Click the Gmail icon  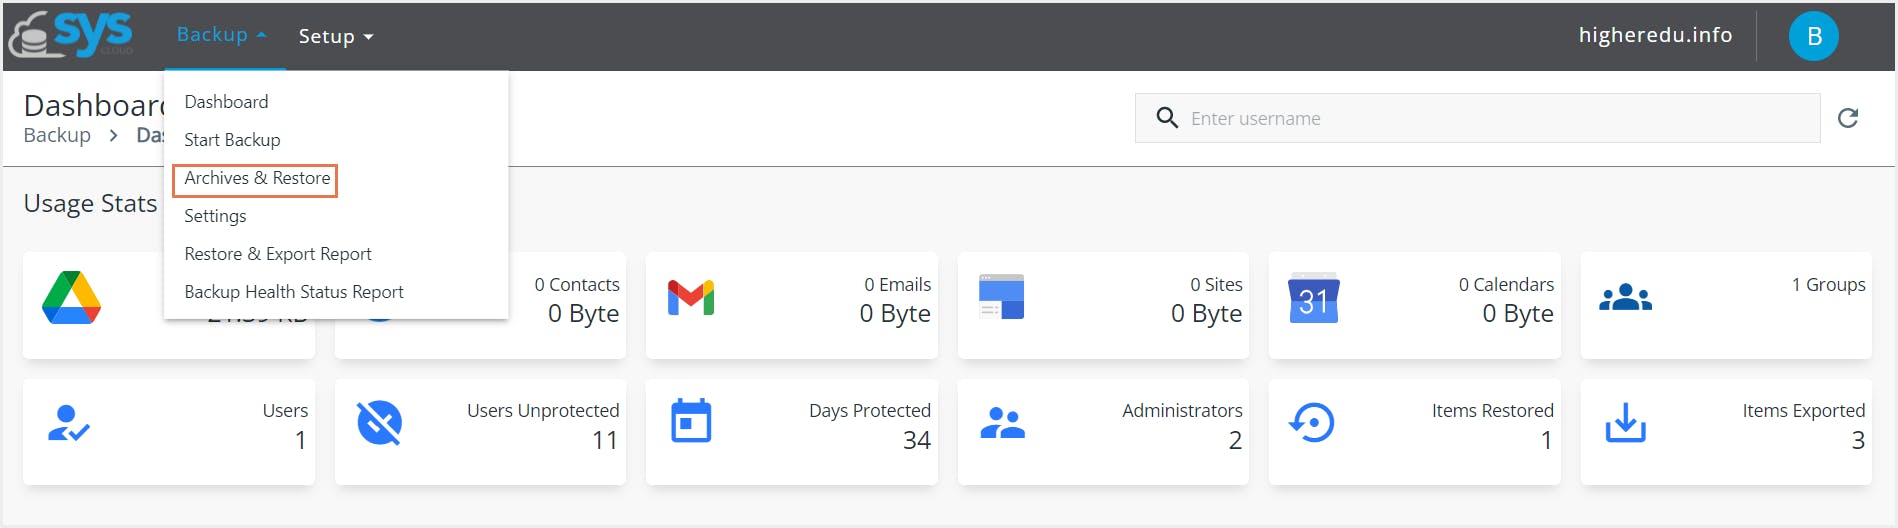[691, 298]
